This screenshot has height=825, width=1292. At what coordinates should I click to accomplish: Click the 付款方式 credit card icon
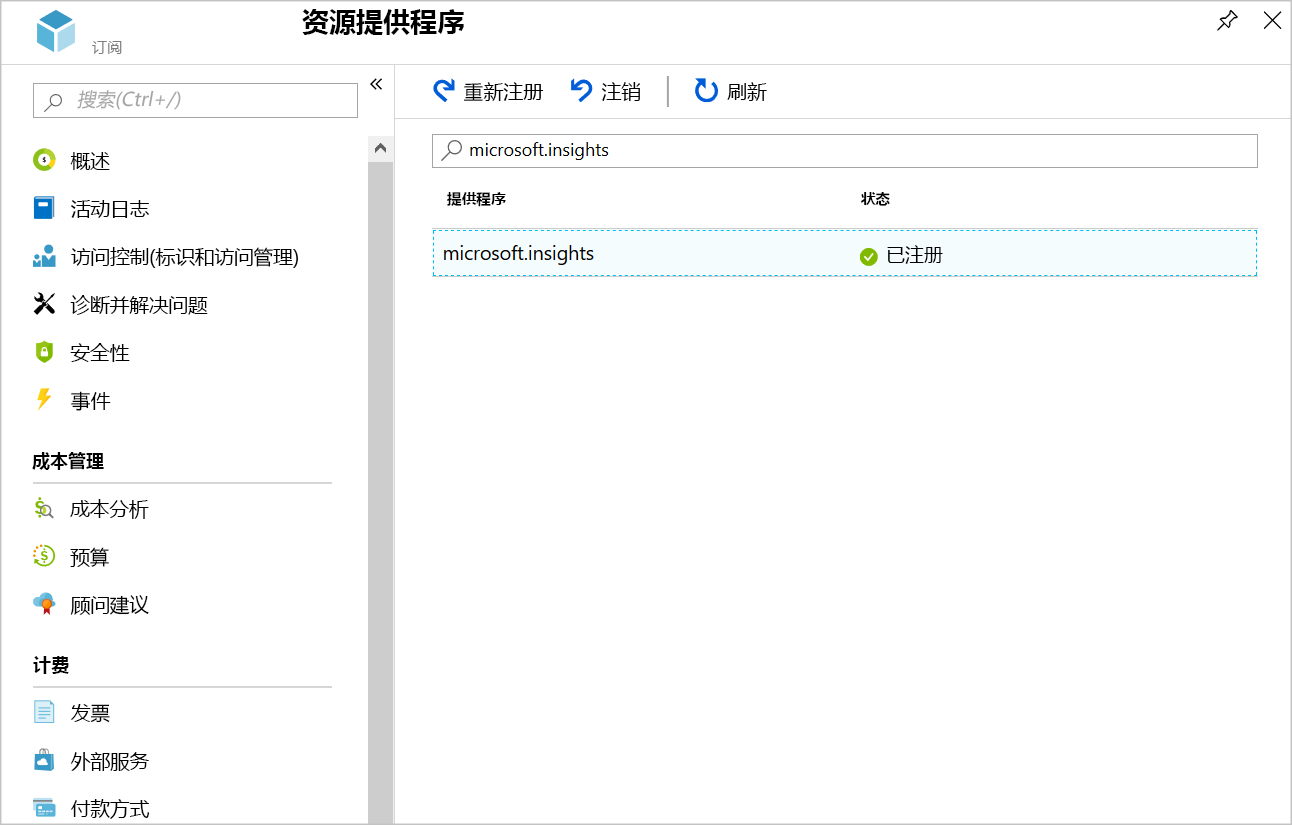click(44, 808)
